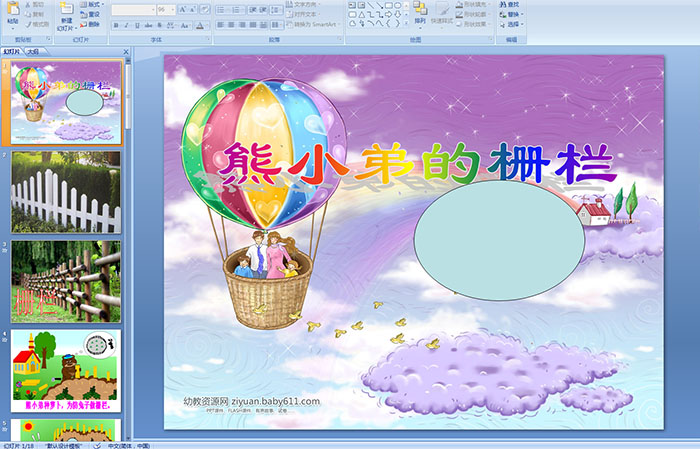Select the Format Painter (格式刷) tool
This screenshot has width=700, height=449.
(37, 24)
